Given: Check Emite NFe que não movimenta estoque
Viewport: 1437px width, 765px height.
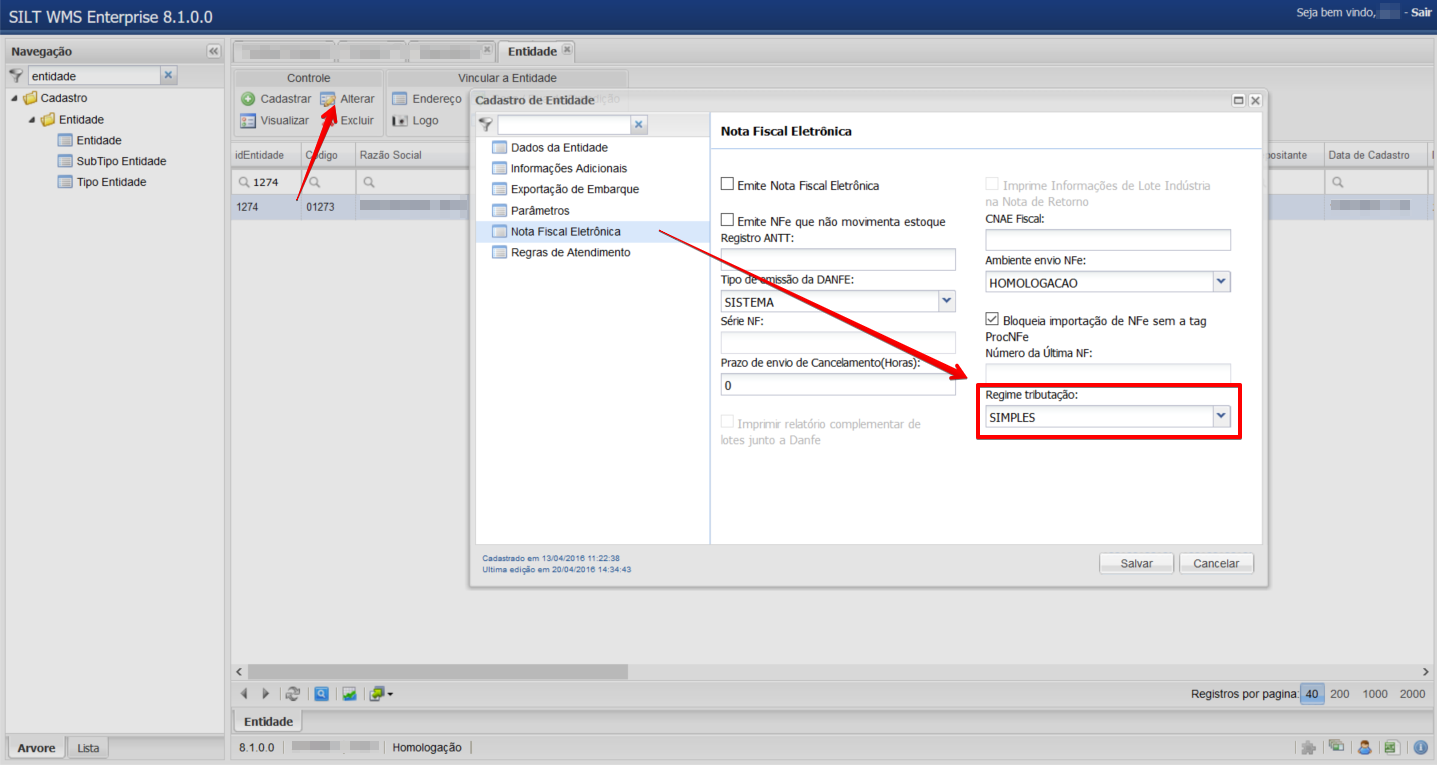Looking at the screenshot, I should point(728,221).
